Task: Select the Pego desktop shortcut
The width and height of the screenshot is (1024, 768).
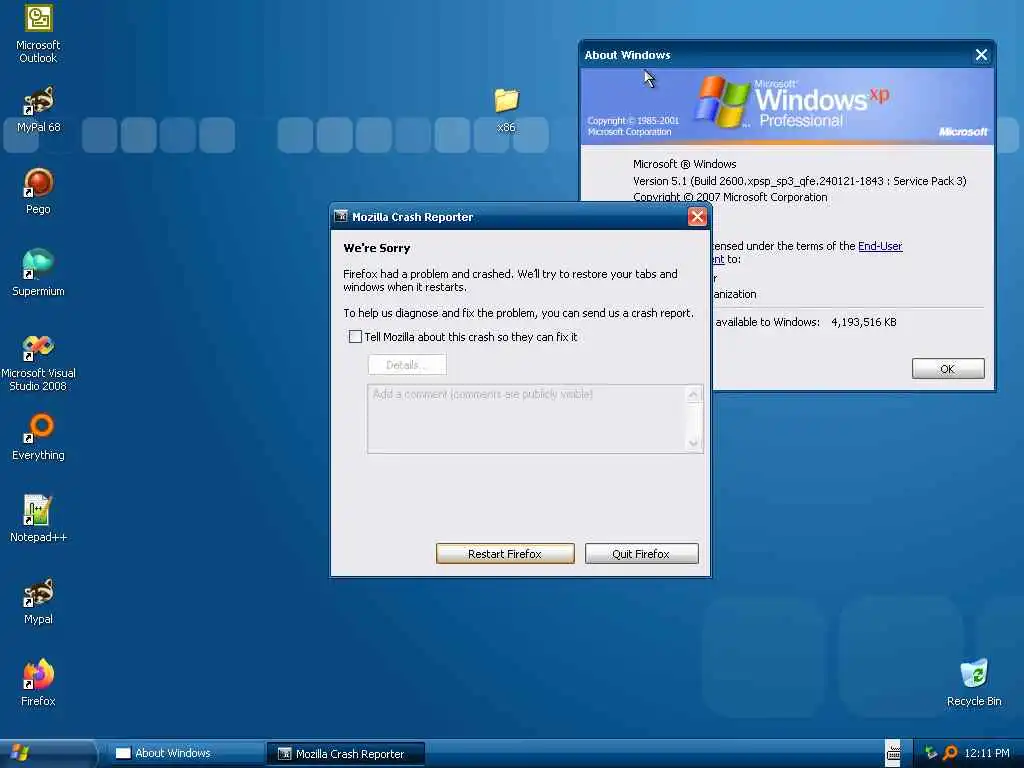Action: [x=38, y=191]
